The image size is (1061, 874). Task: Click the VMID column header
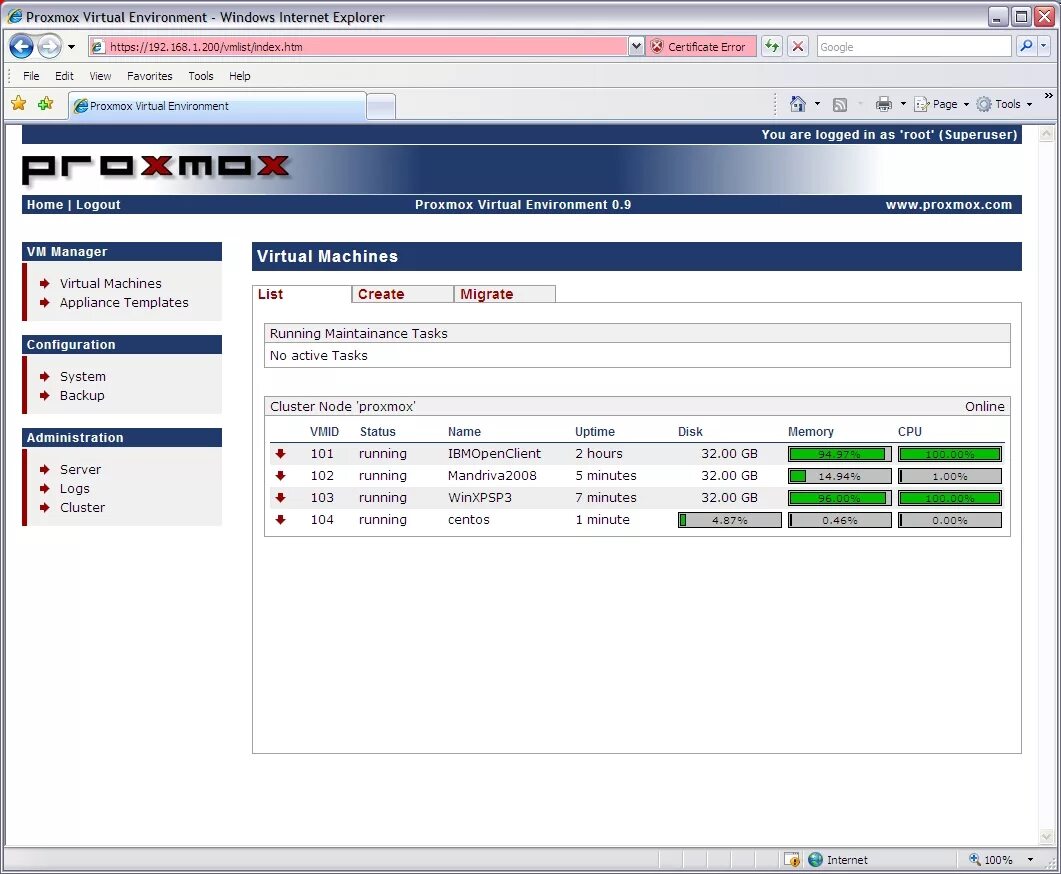click(324, 432)
